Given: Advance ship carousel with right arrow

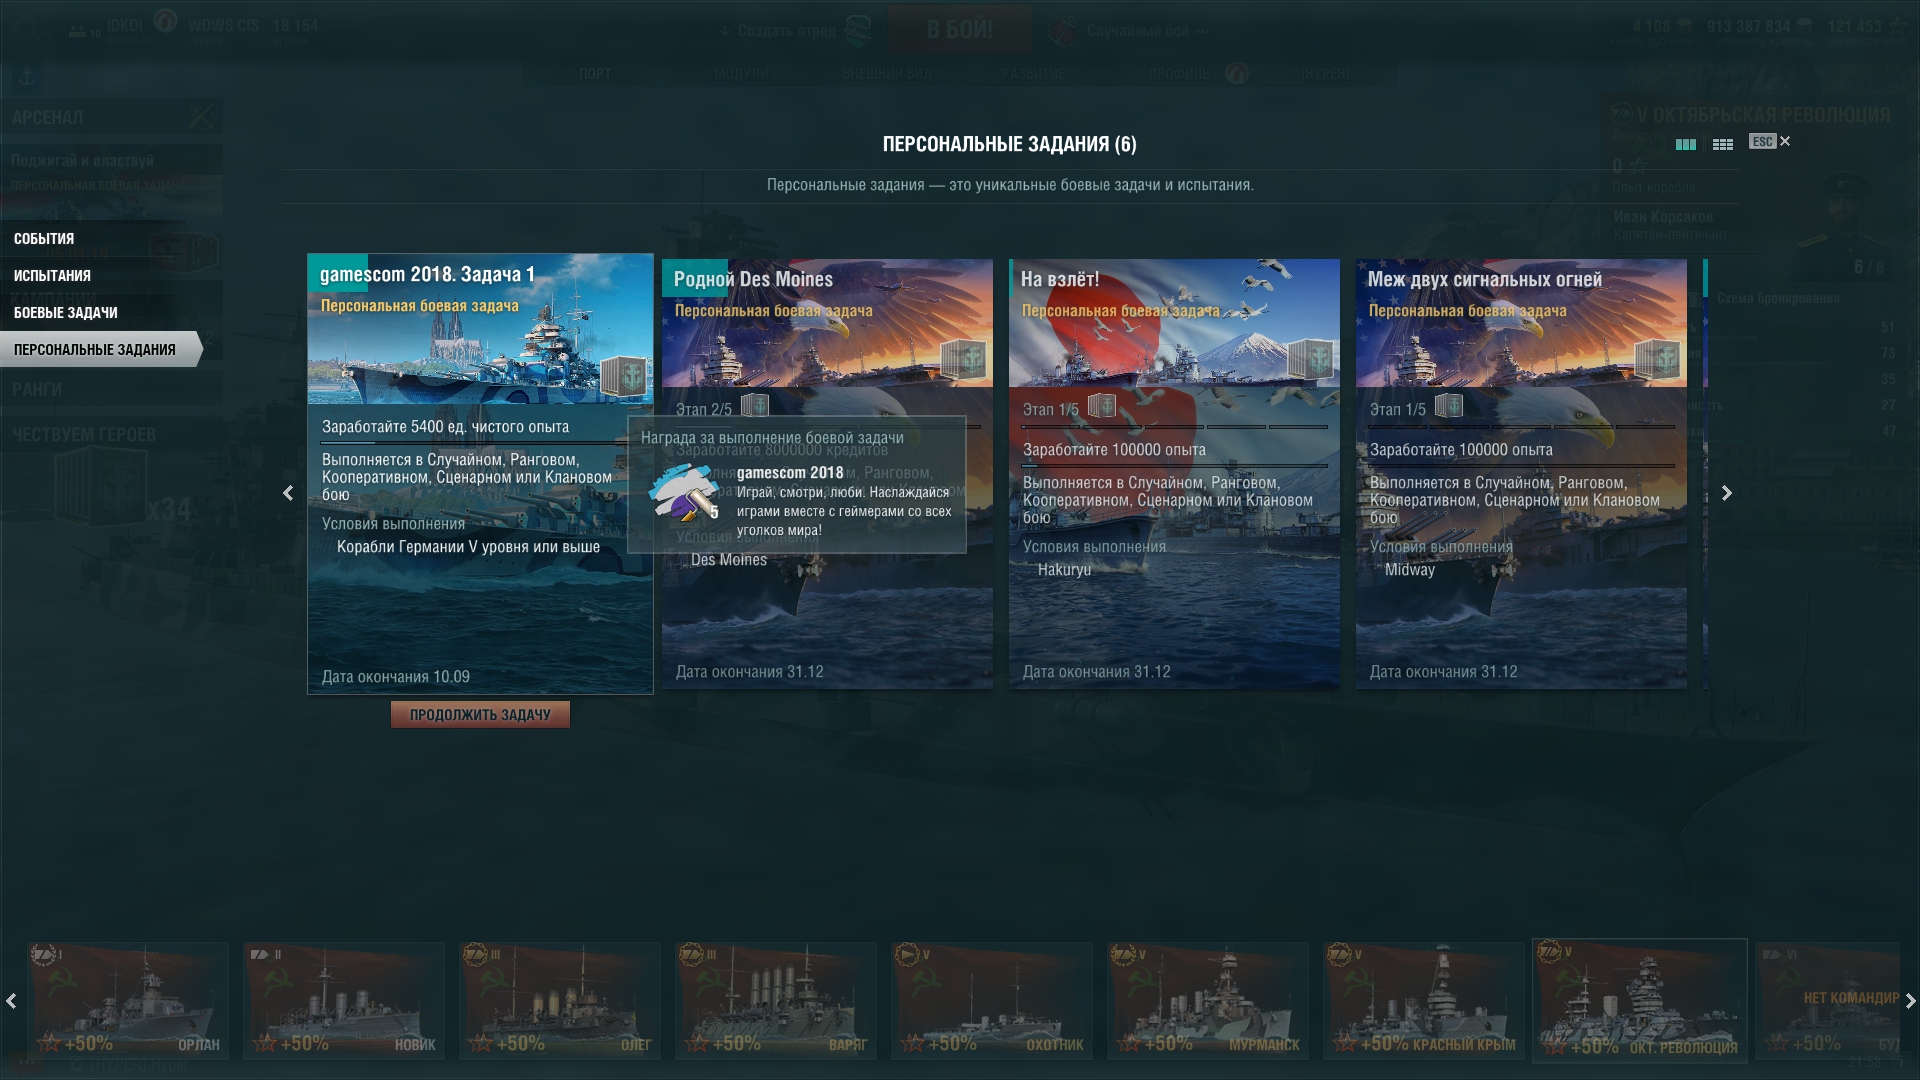Looking at the screenshot, I should pyautogui.click(x=1910, y=1000).
